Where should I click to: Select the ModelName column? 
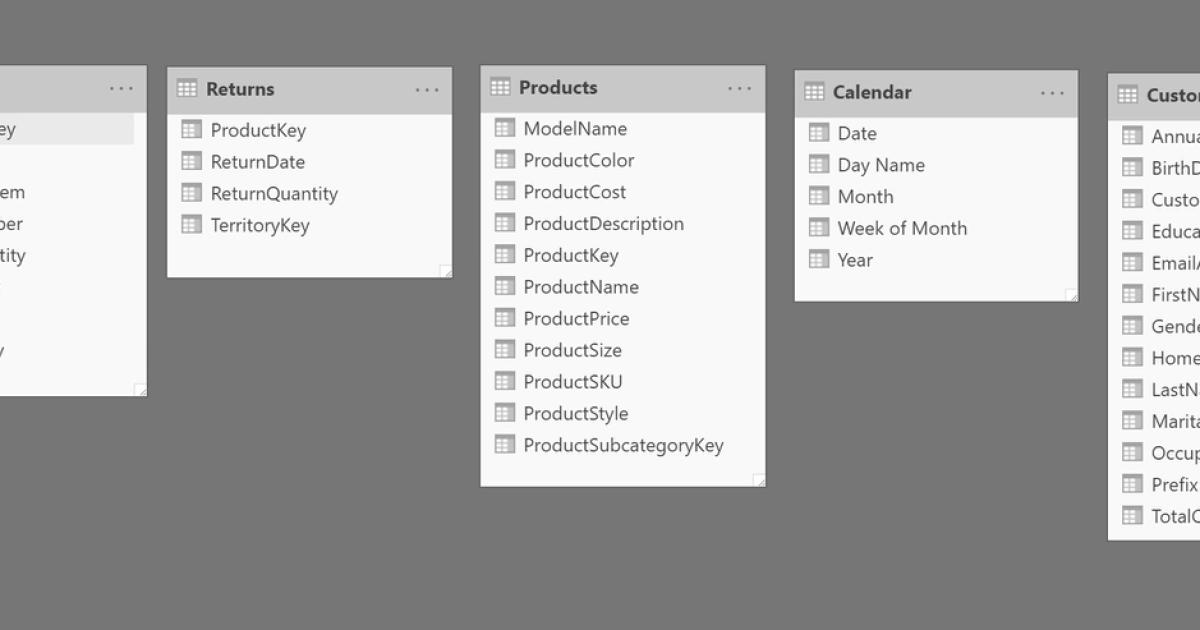coord(575,128)
